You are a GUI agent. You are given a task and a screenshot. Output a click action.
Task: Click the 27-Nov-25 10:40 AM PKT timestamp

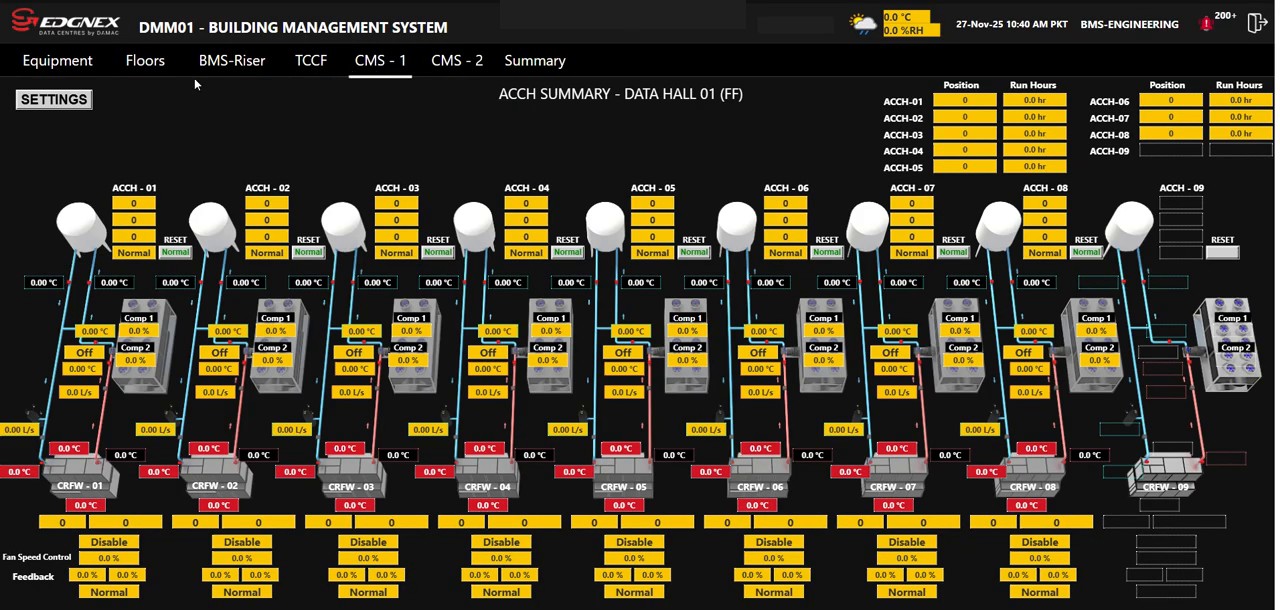click(x=1011, y=24)
